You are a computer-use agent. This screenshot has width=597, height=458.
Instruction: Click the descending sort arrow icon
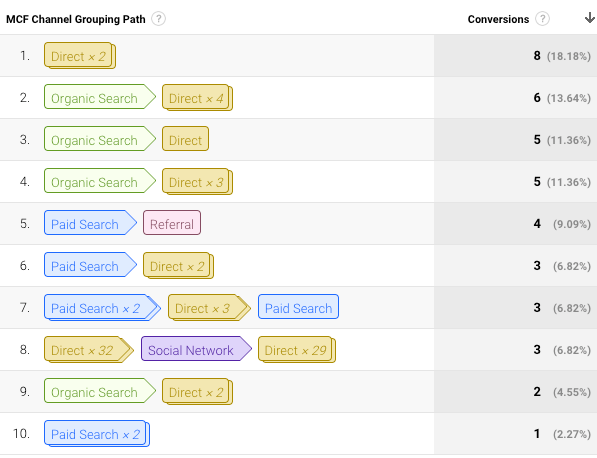[x=590, y=18]
